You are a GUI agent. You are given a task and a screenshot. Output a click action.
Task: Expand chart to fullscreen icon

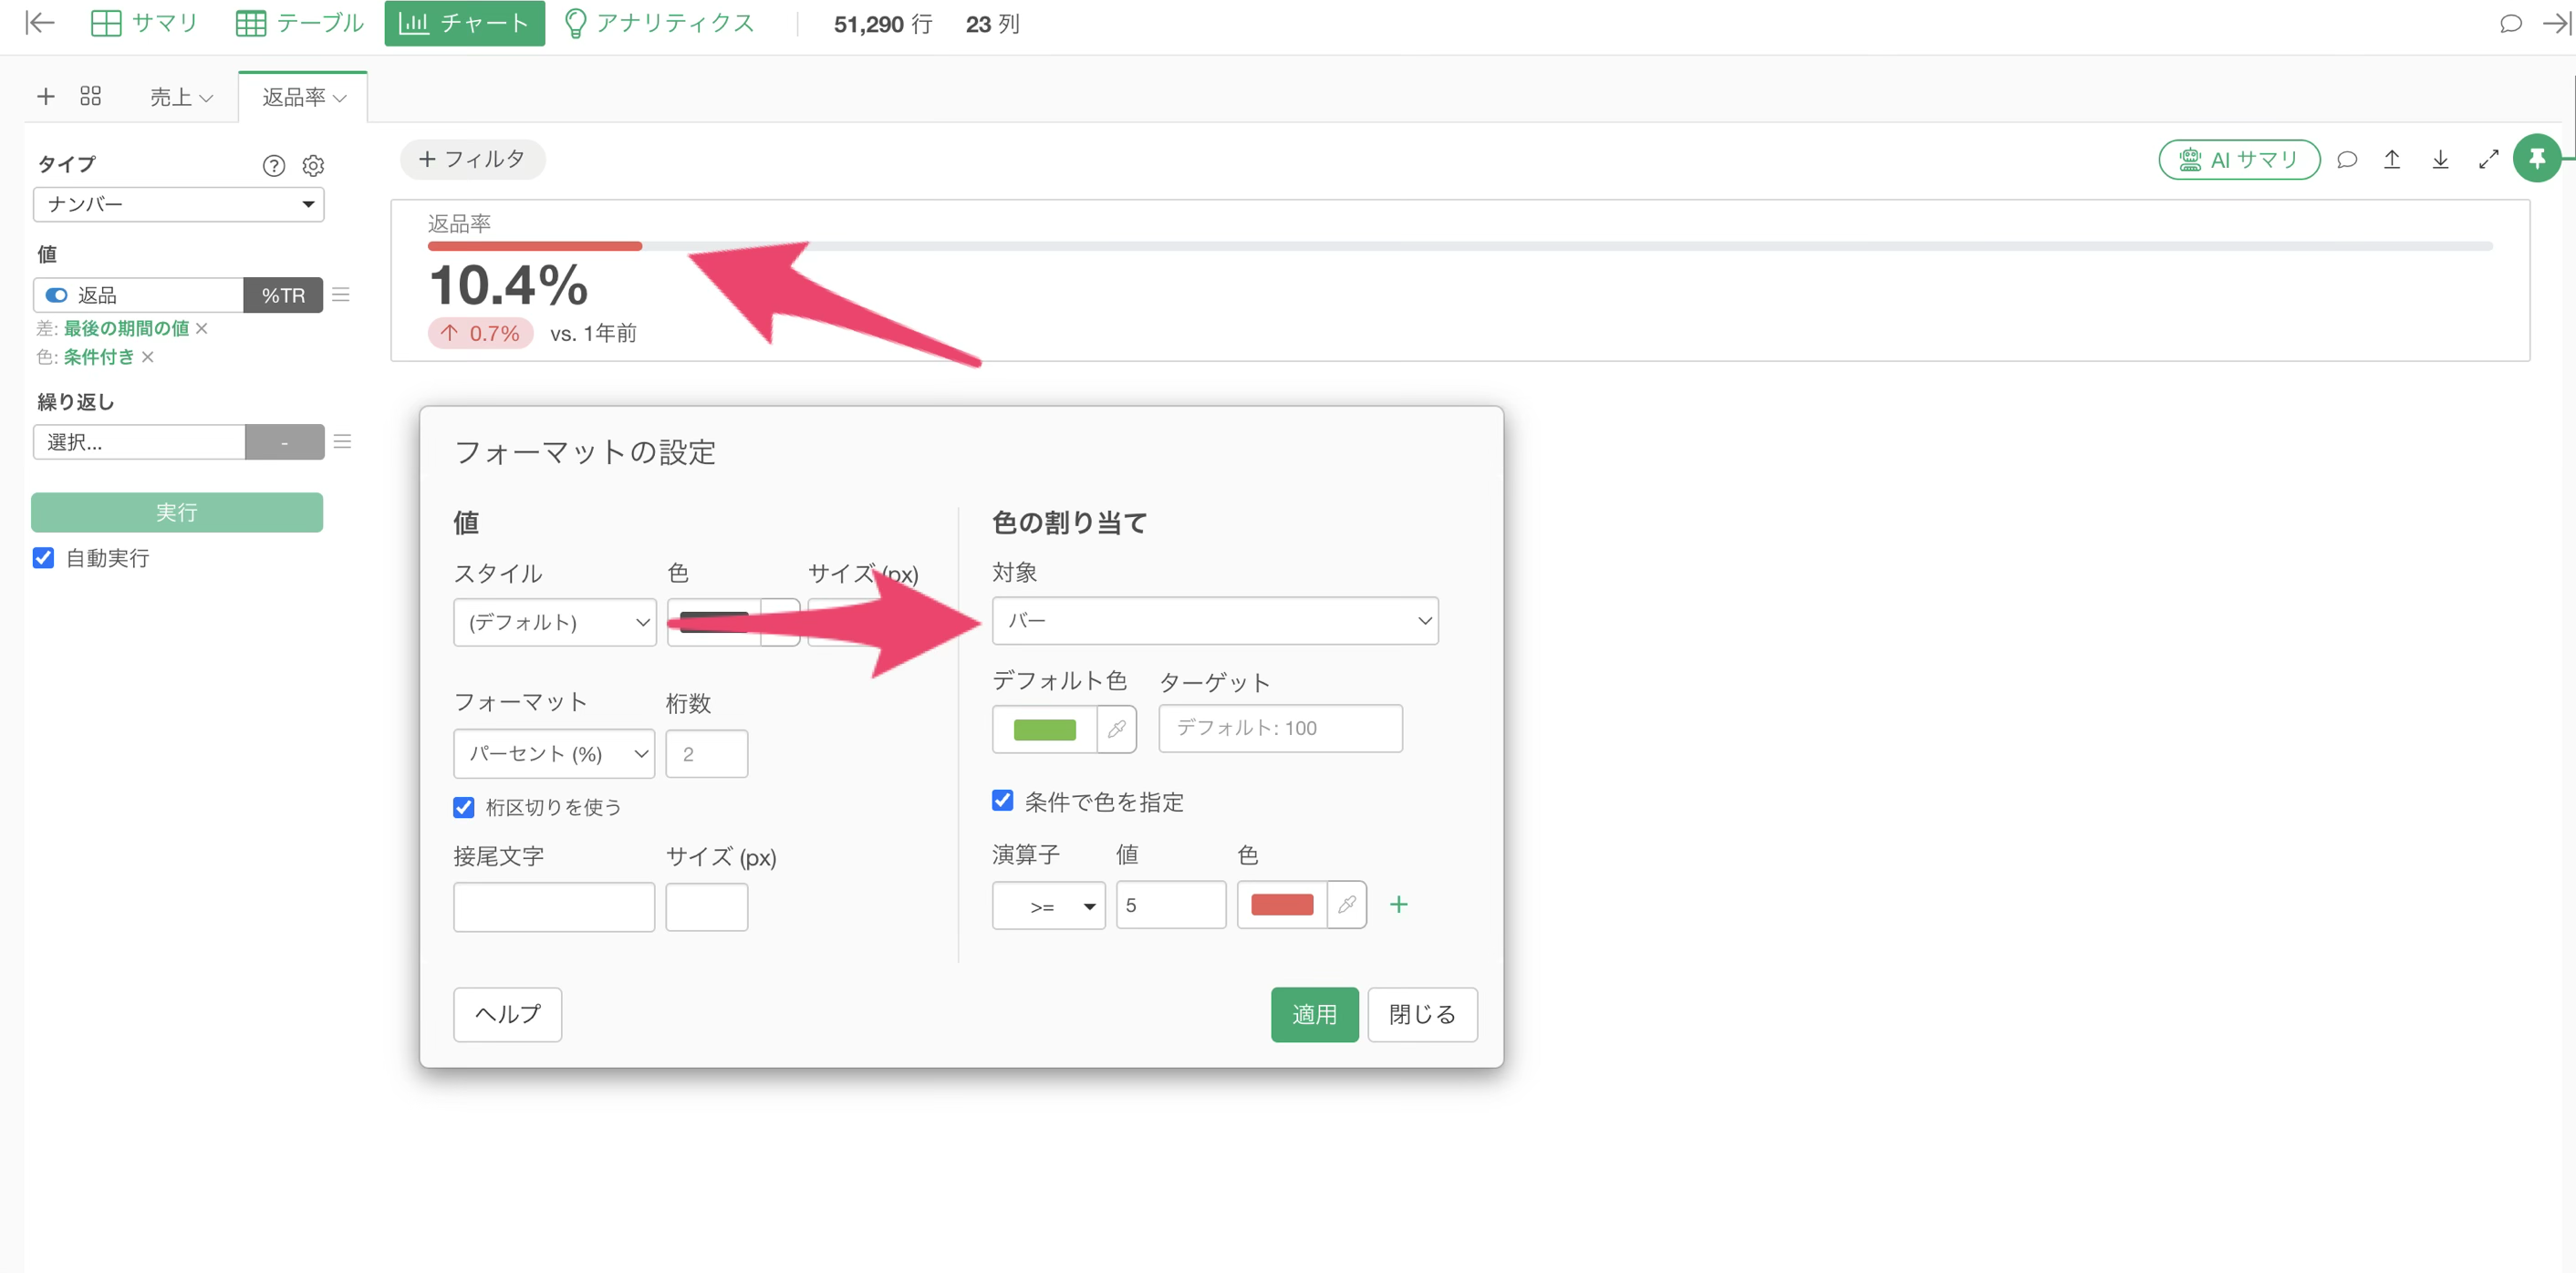[x=2489, y=159]
